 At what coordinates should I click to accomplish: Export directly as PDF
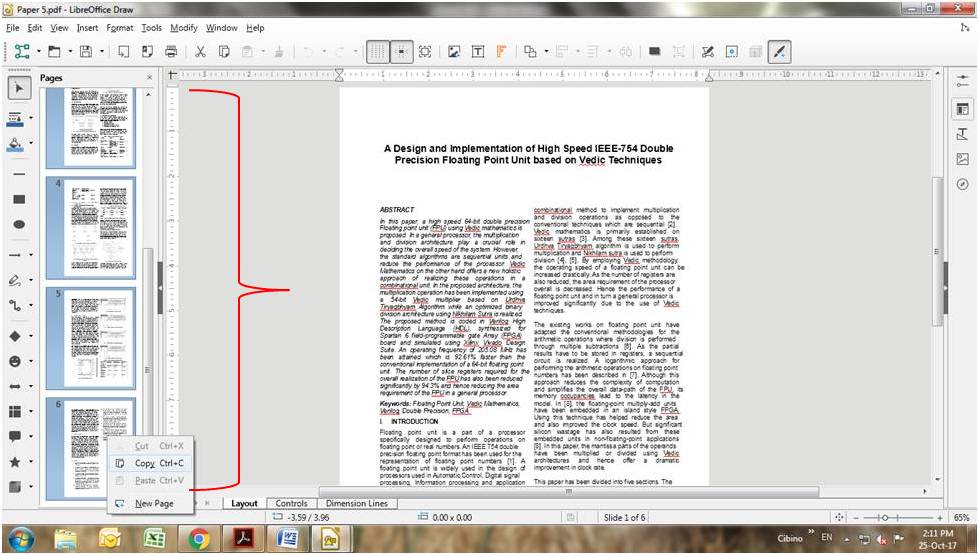tap(147, 52)
